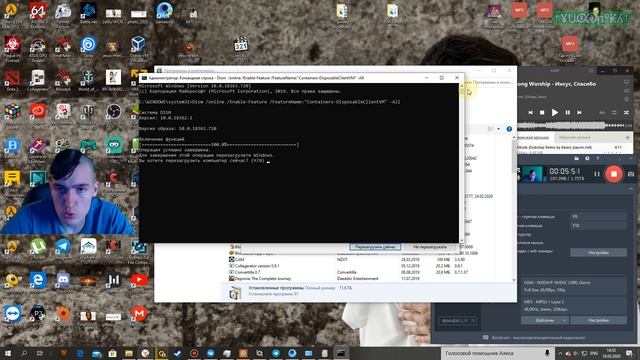Open Bandicam help question mark icon
The image size is (640, 360).
click(598, 158)
